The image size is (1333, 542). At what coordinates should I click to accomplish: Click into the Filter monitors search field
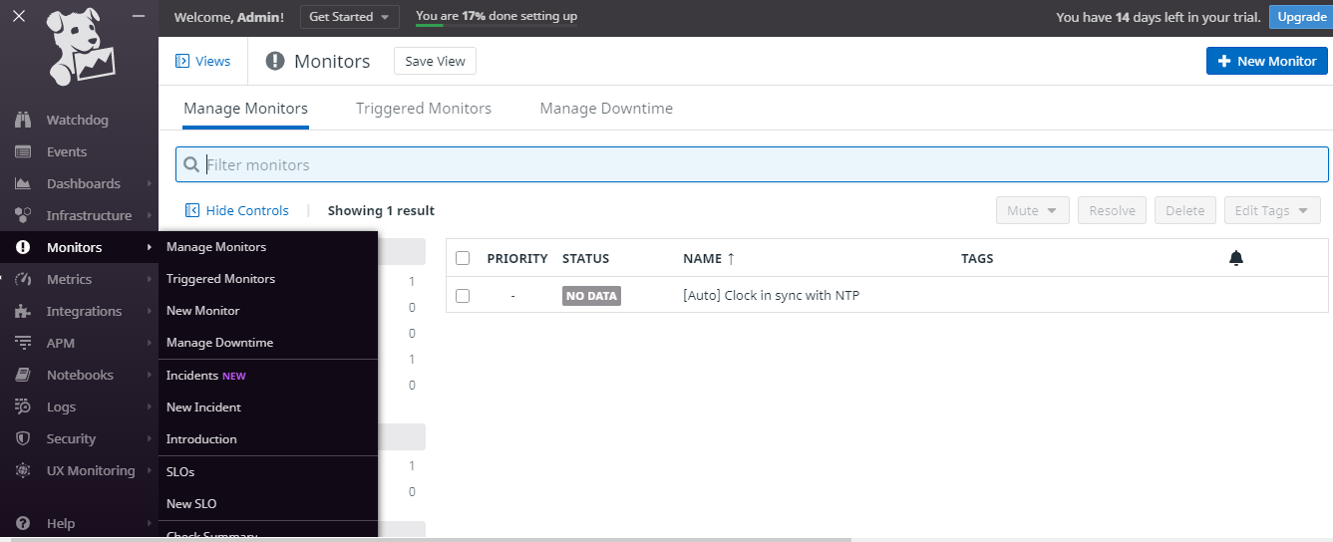tap(760, 165)
